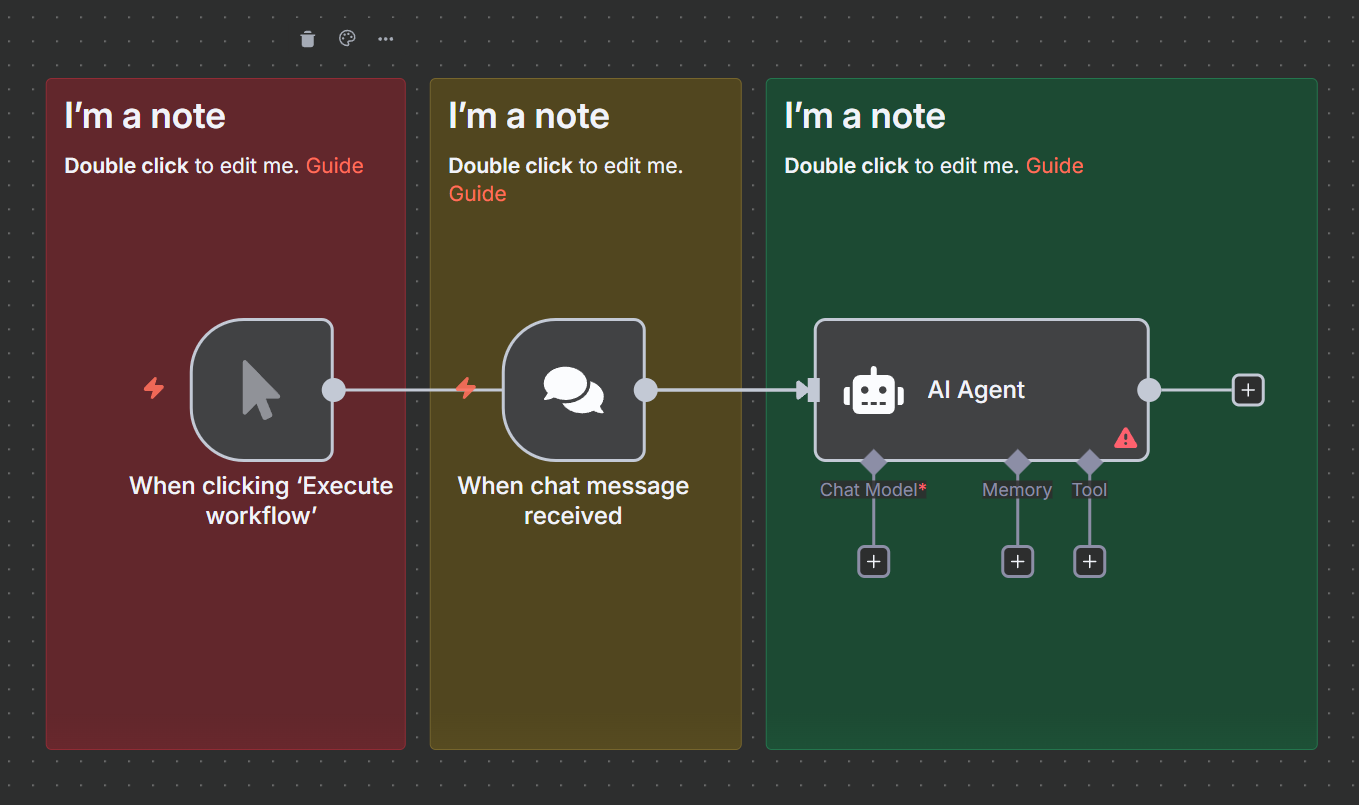Open the color palette icon for the note

(347, 39)
